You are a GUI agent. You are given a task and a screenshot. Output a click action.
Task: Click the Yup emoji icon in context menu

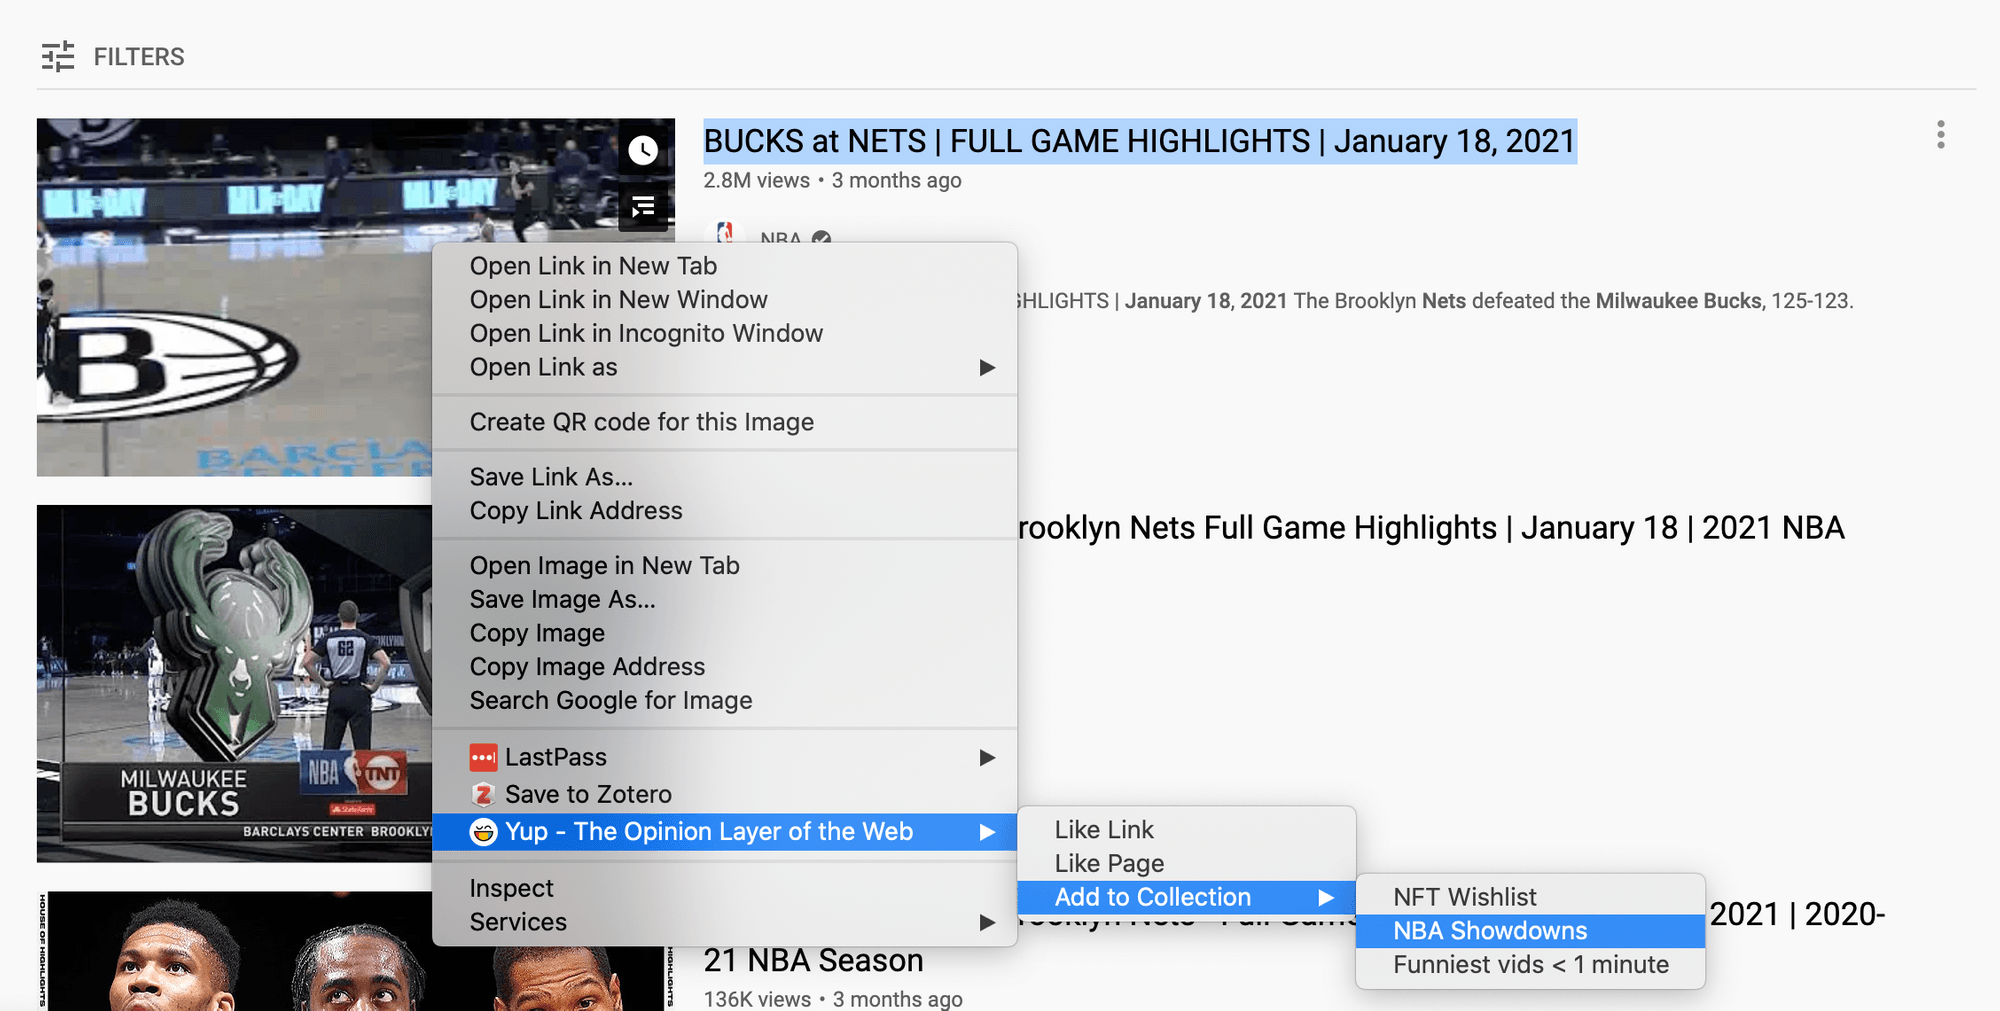coord(483,832)
